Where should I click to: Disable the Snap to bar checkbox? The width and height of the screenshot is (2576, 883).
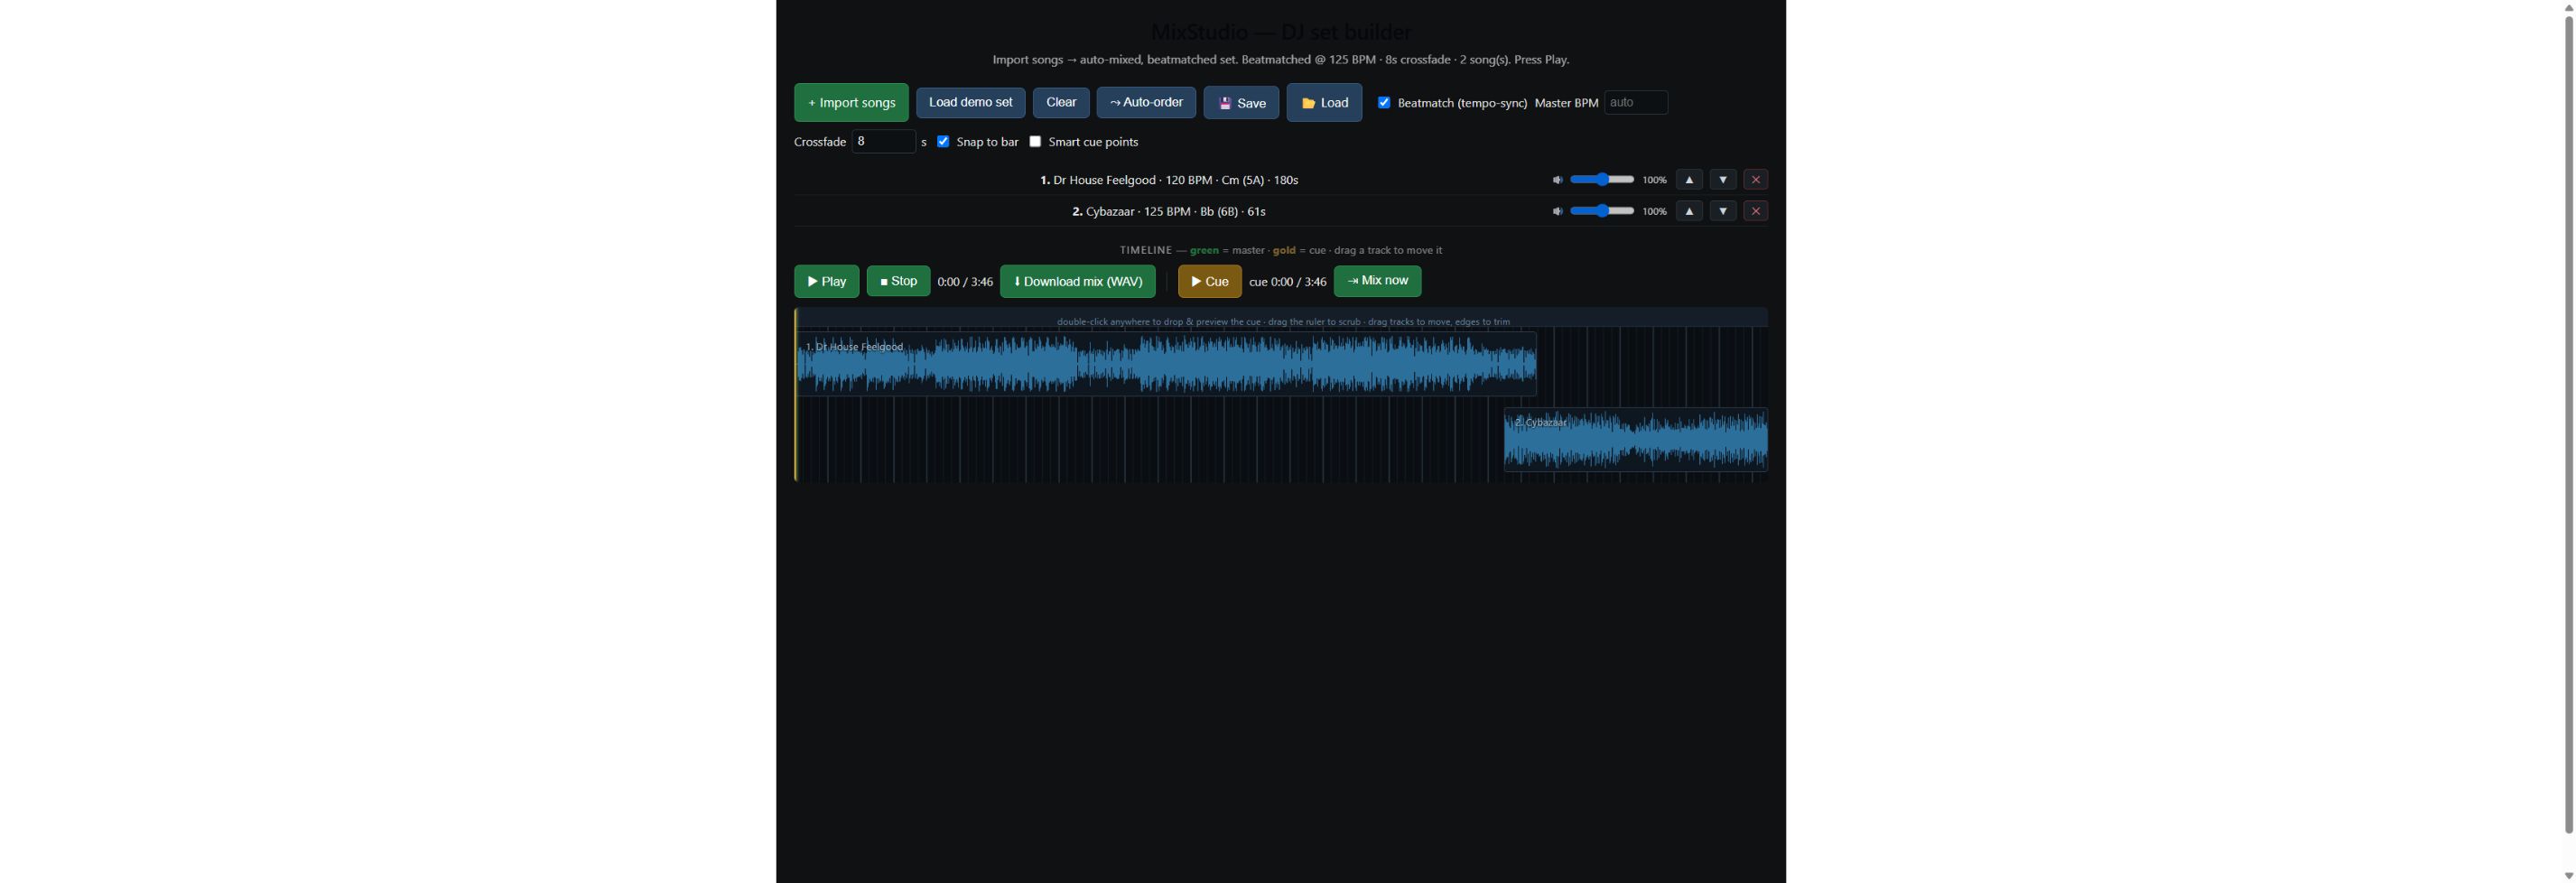point(943,141)
